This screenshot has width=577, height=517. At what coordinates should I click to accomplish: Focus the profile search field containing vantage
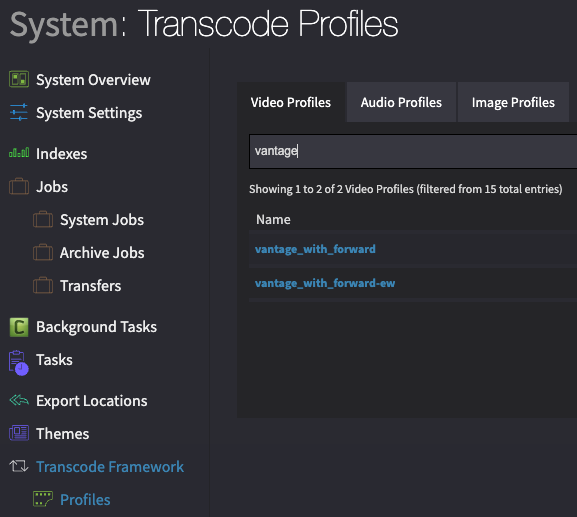pyautogui.click(x=413, y=151)
